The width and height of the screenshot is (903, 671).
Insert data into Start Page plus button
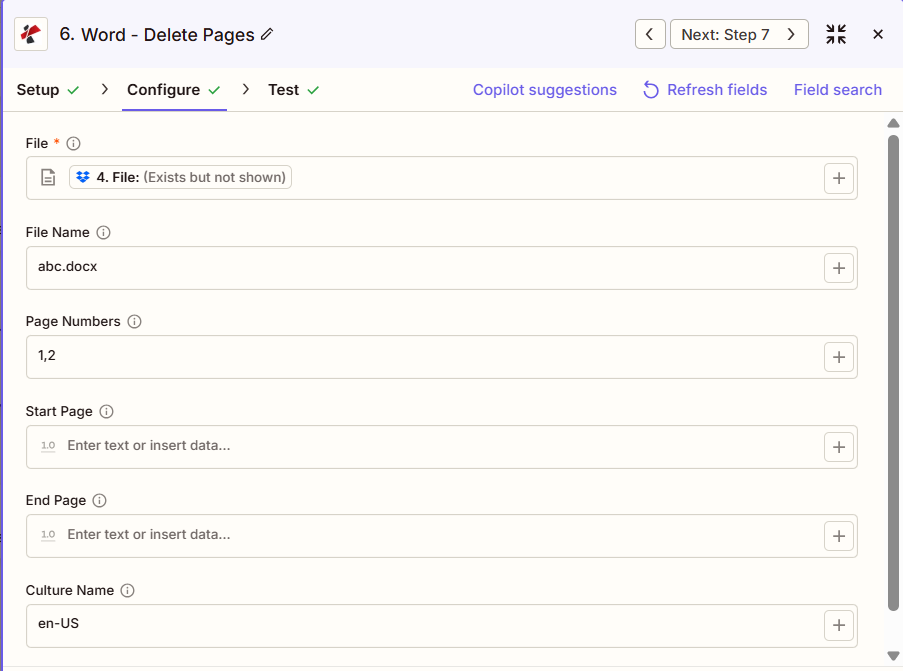tap(838, 447)
